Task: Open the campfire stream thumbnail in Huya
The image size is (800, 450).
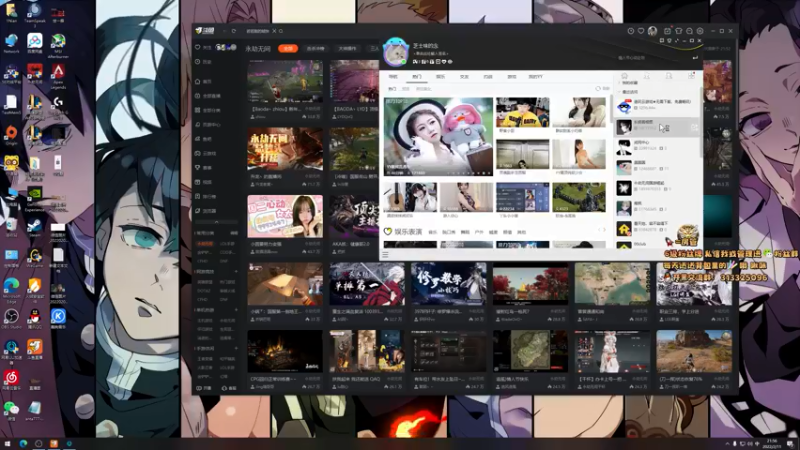Action: (285, 351)
